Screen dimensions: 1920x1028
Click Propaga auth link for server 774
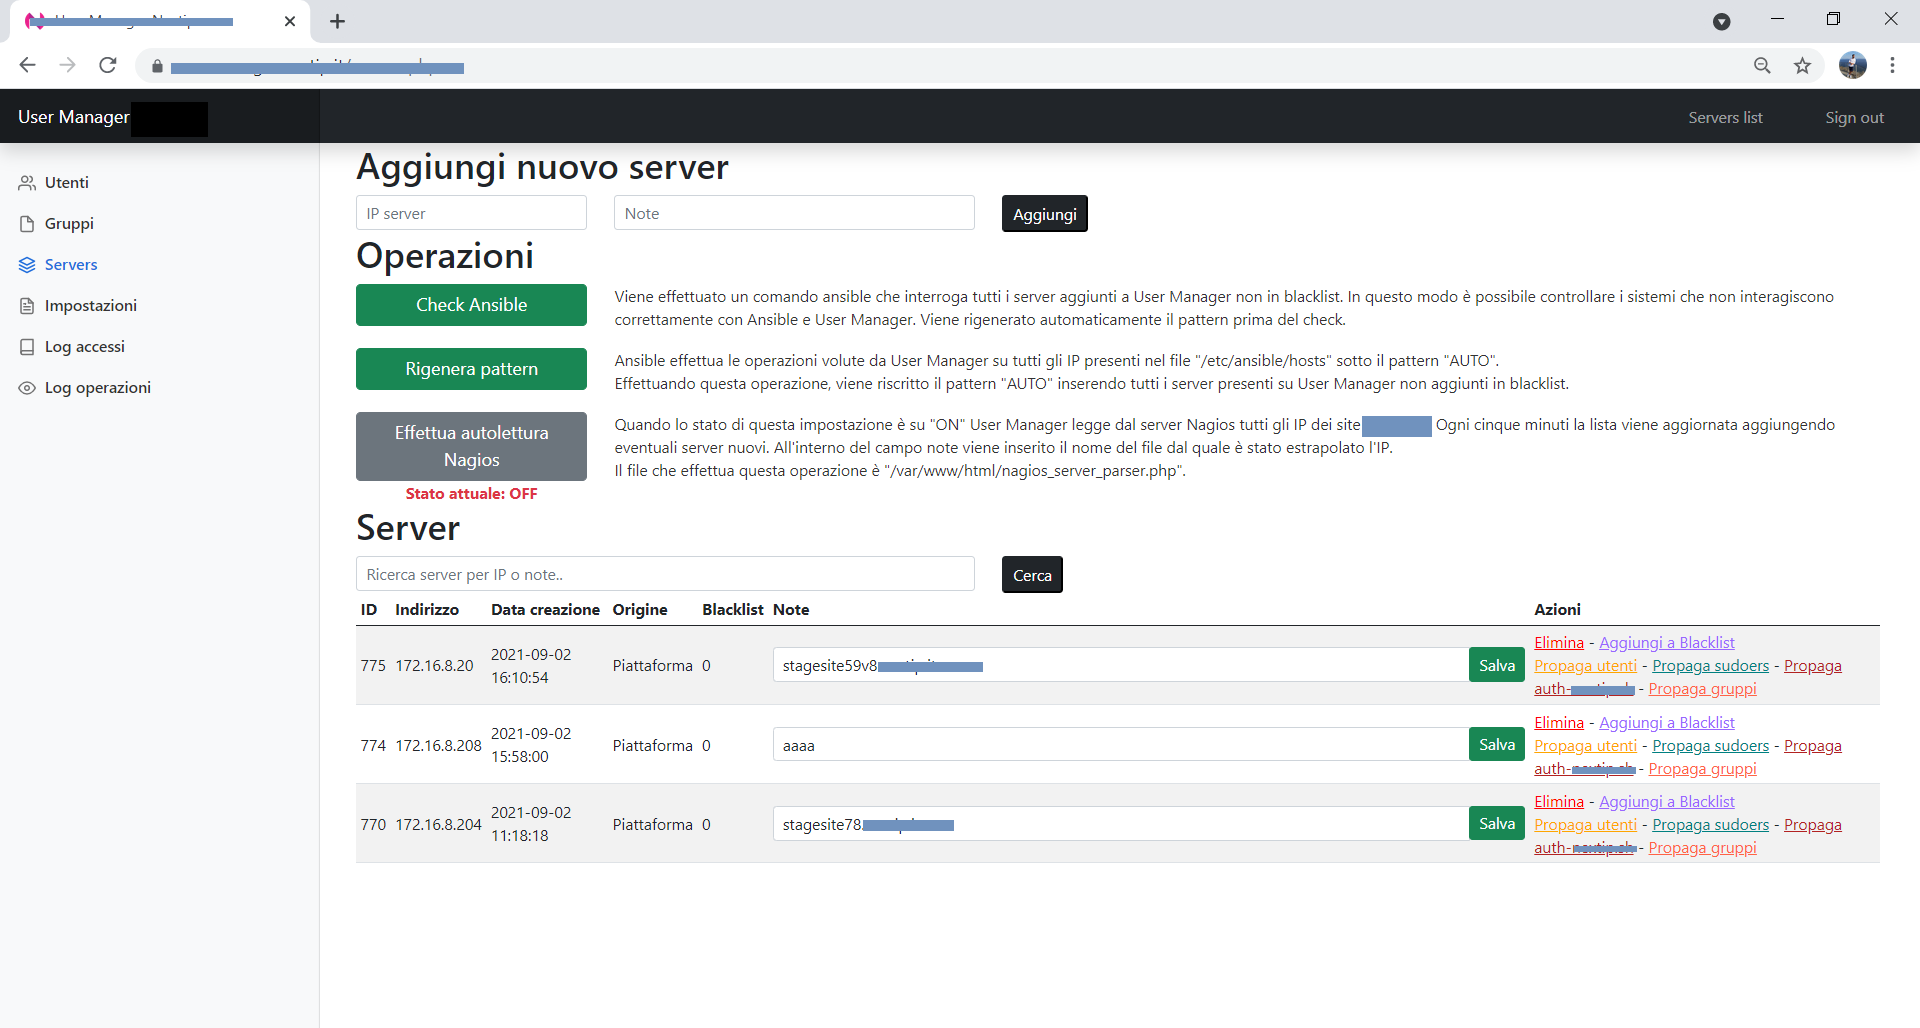1812,745
